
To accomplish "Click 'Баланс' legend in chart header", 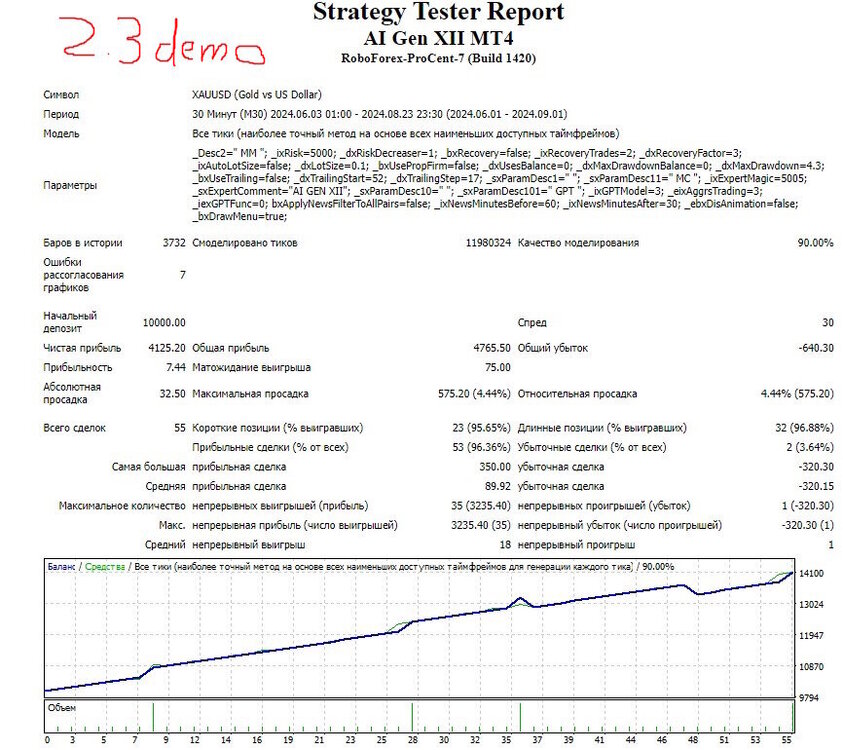I will (61, 567).
